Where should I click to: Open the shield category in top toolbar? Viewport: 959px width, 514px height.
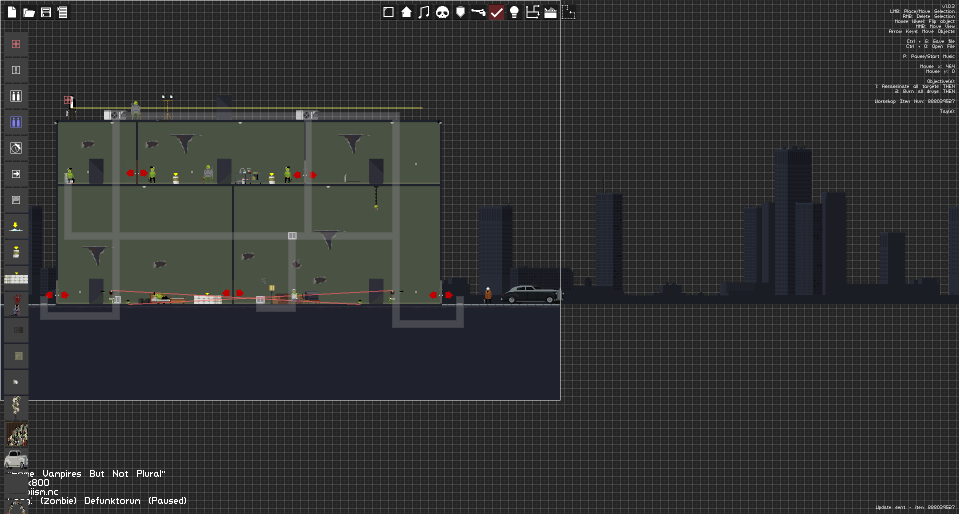coord(461,12)
